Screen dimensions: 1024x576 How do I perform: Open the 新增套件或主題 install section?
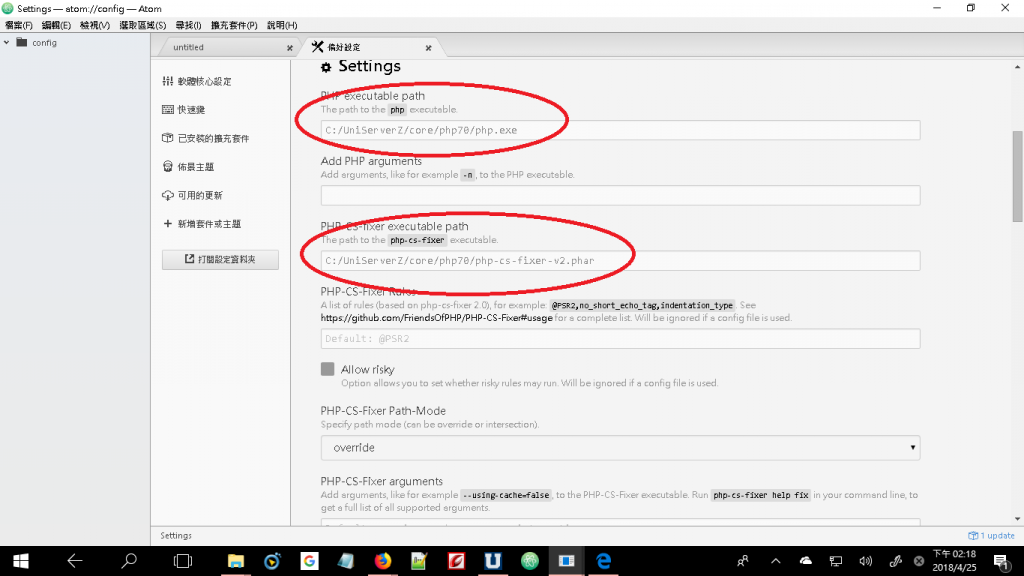(x=202, y=224)
